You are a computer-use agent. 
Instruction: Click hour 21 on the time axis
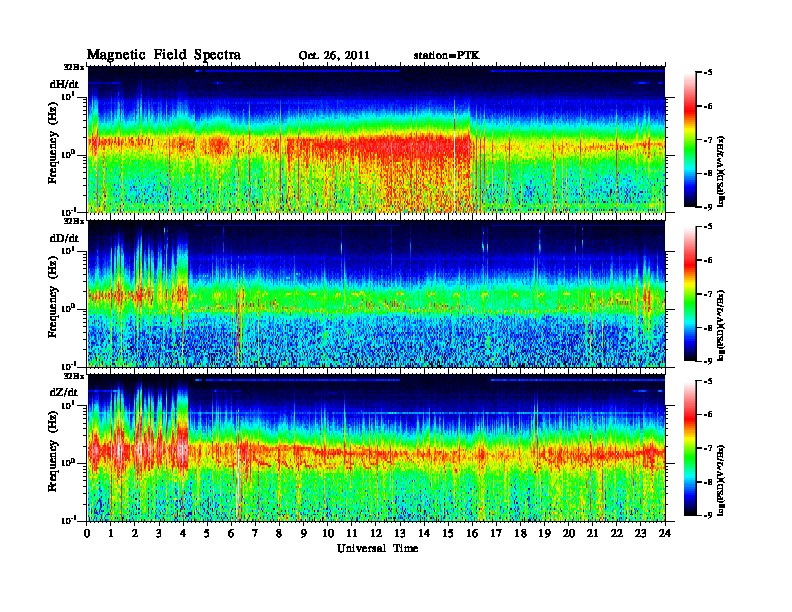tap(592, 533)
